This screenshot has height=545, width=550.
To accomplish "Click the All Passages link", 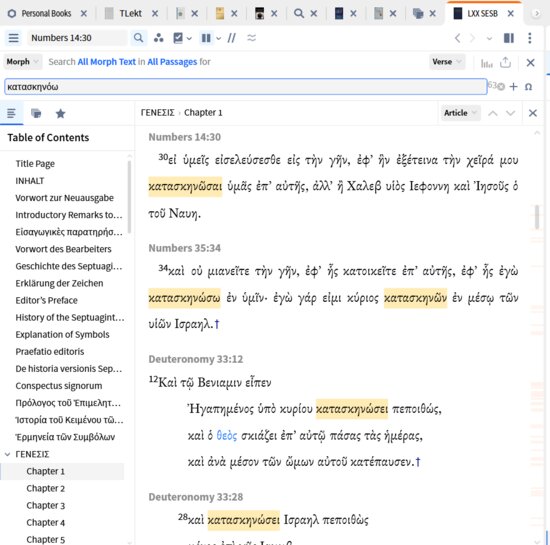I will click(x=172, y=62).
